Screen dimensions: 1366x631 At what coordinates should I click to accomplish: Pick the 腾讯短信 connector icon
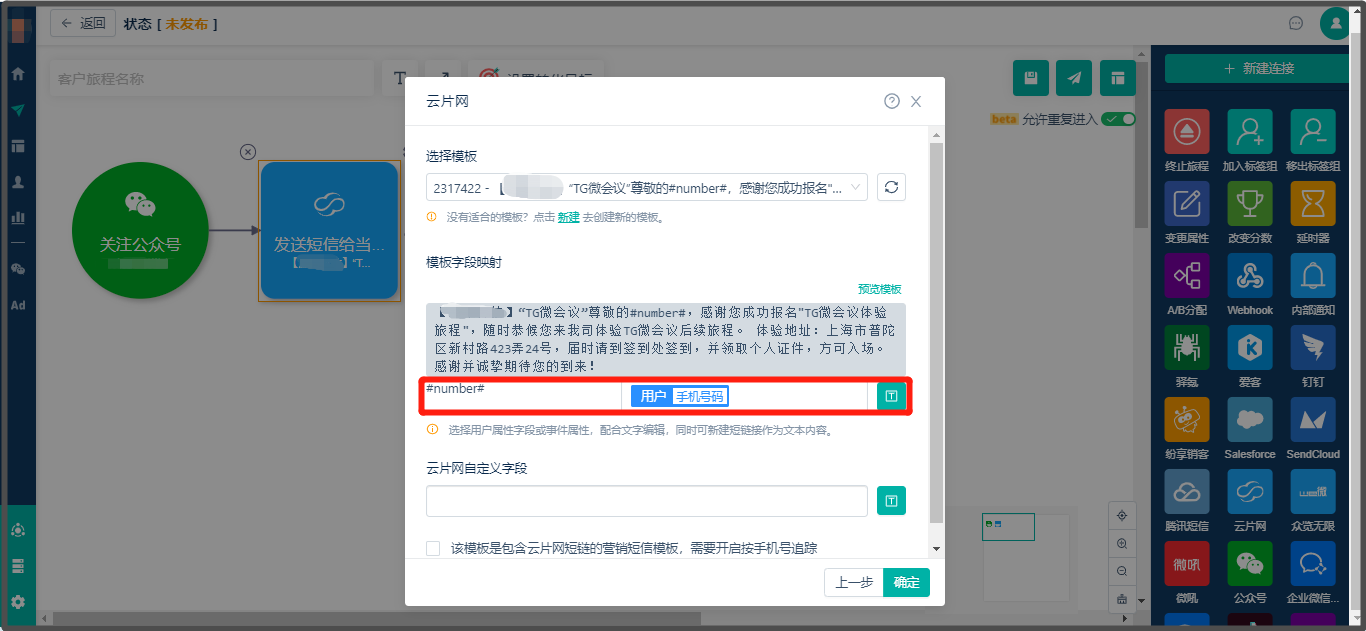click(1187, 491)
